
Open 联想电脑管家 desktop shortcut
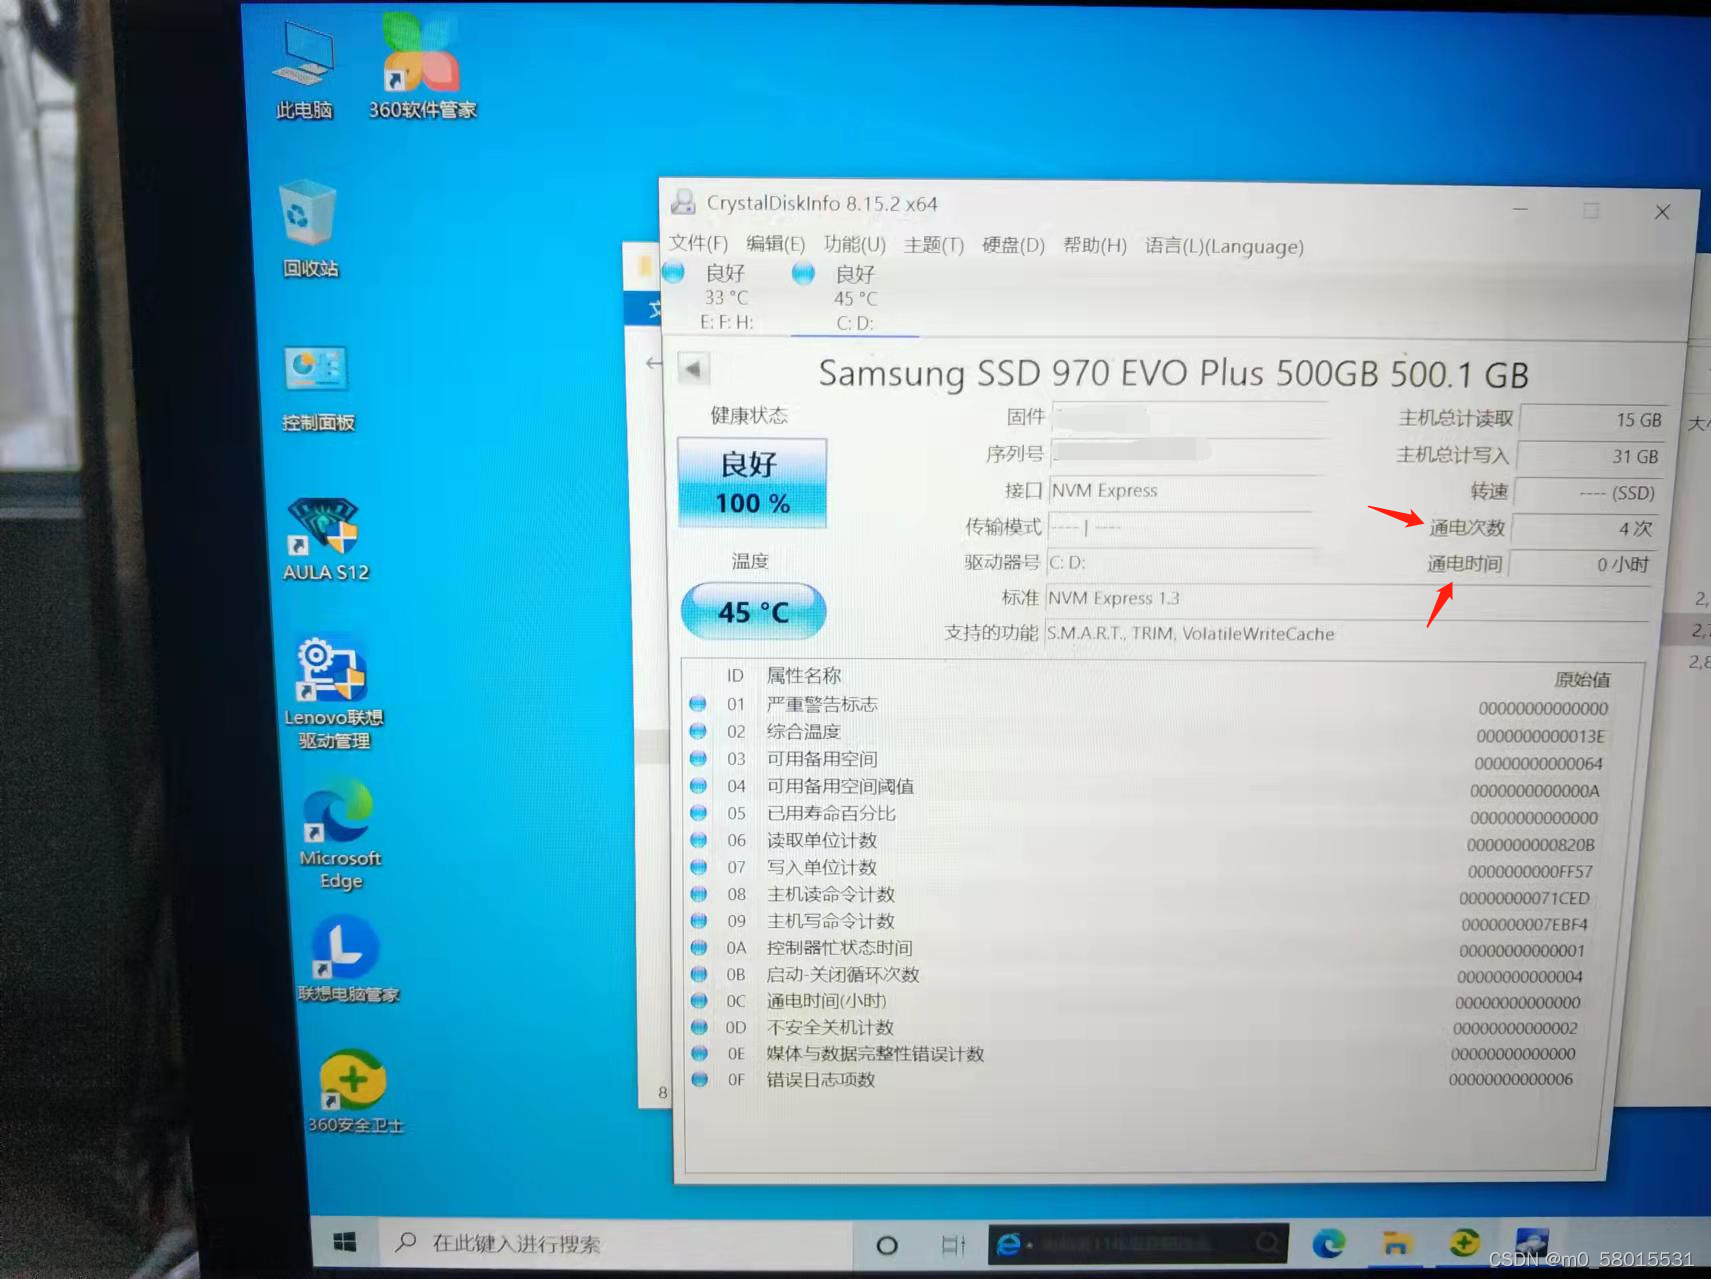pos(347,960)
